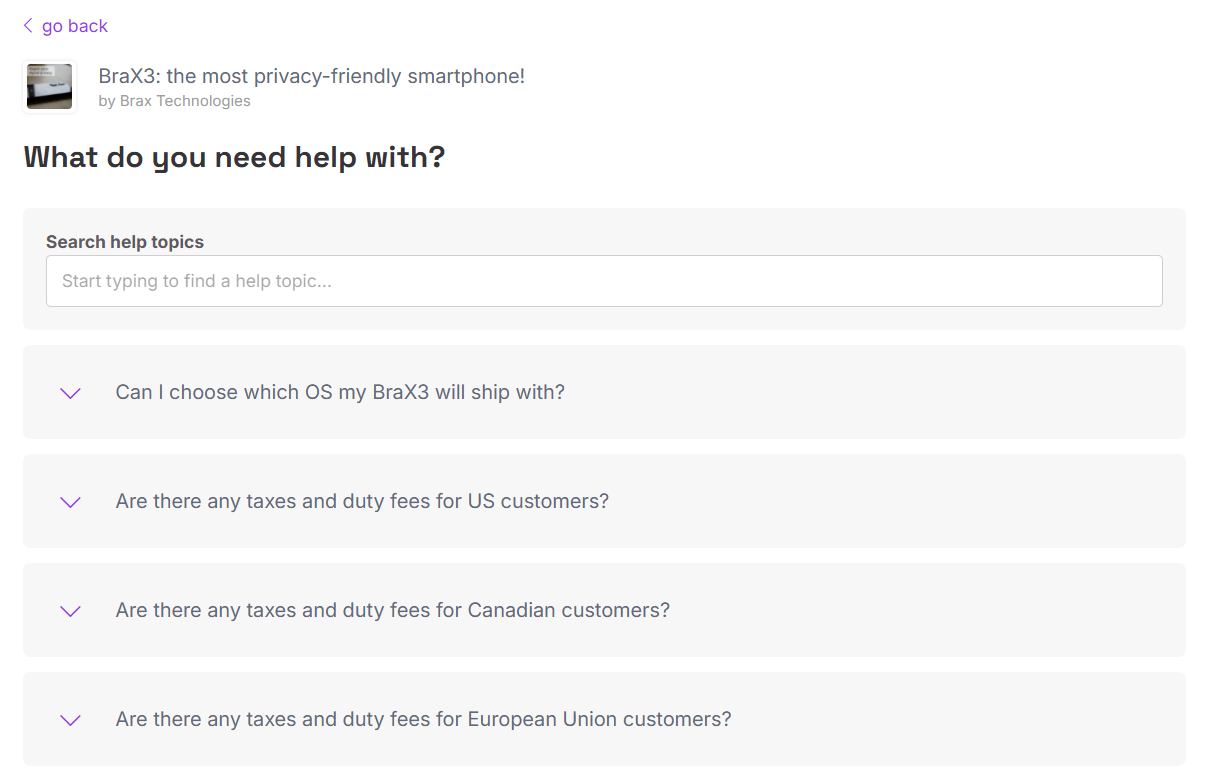The image size is (1211, 772).
Task: Click chevron icon next to US customers question
Action: [70, 502]
